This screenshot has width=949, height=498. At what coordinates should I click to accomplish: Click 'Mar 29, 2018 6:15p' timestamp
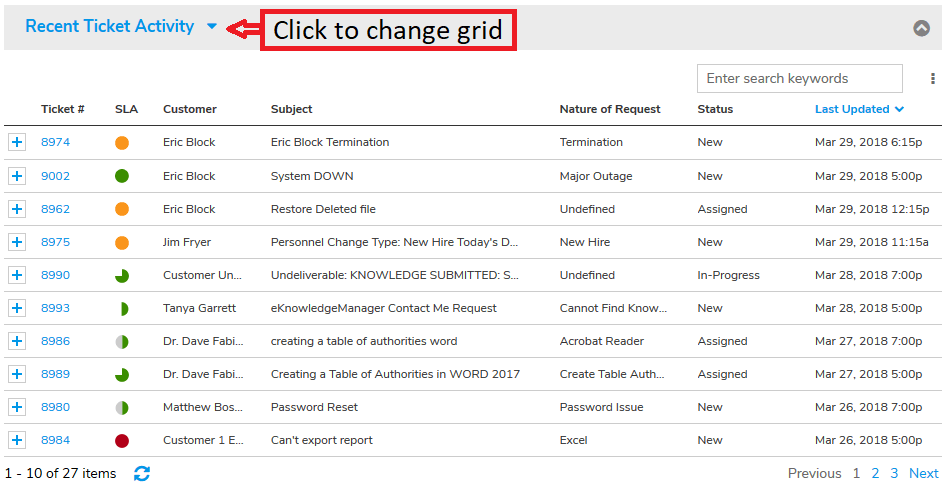(x=869, y=143)
